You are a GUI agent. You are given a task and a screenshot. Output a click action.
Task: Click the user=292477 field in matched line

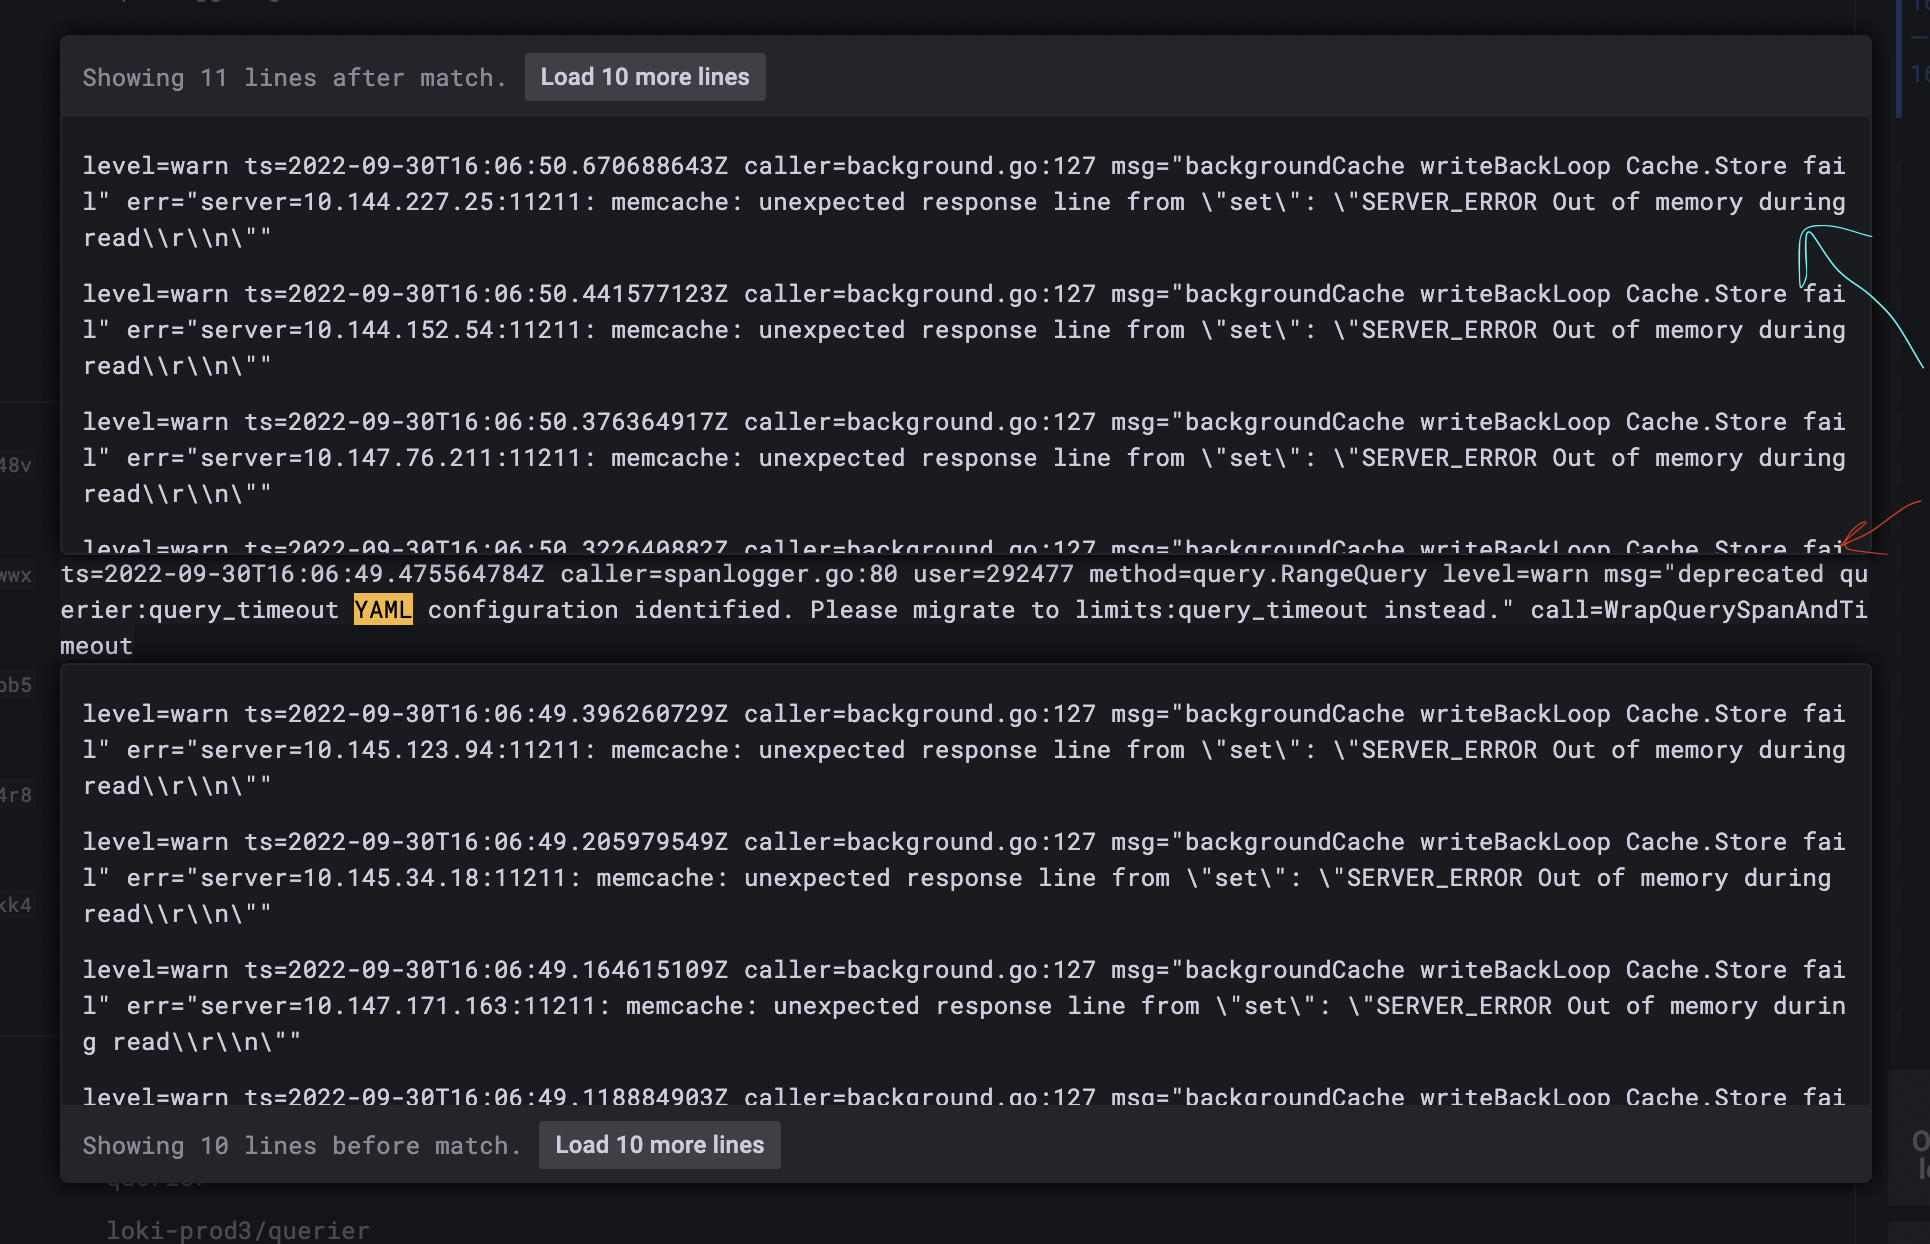993,574
